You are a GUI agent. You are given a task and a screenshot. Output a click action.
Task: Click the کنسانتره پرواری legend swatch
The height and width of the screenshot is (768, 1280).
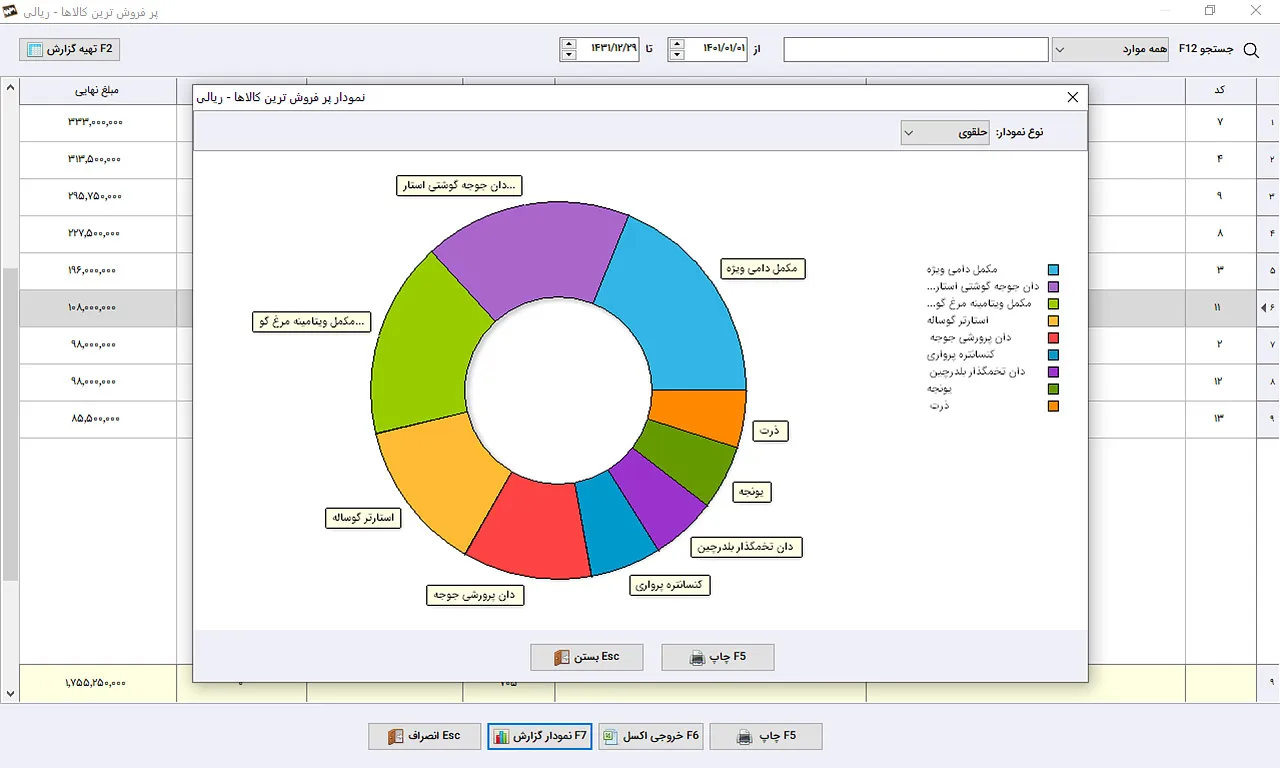tap(1053, 355)
